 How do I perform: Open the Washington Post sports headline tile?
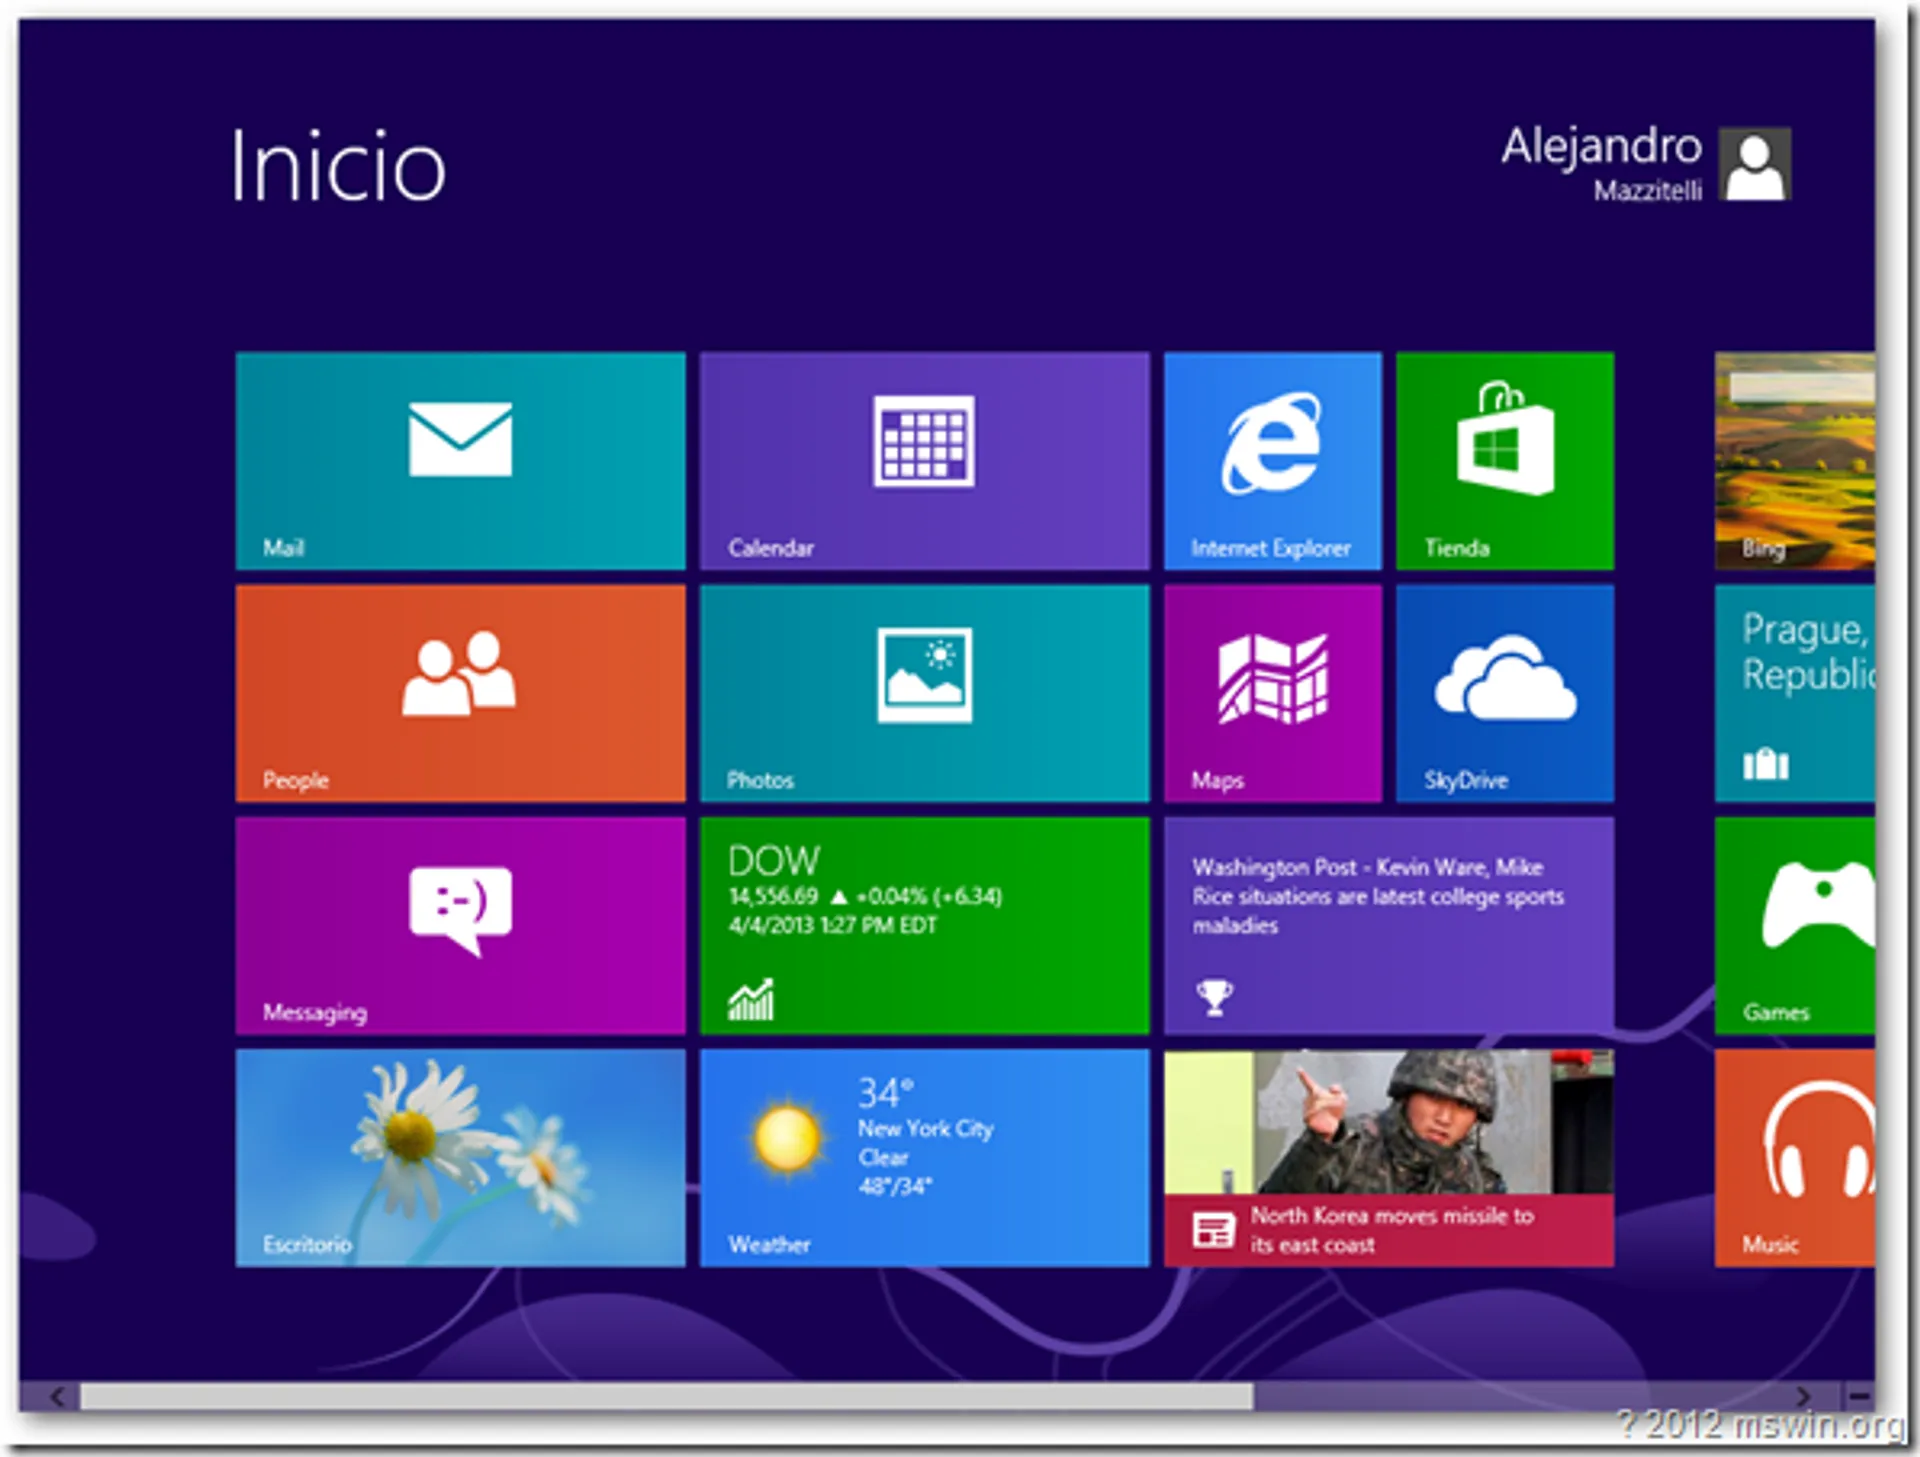(1388, 925)
